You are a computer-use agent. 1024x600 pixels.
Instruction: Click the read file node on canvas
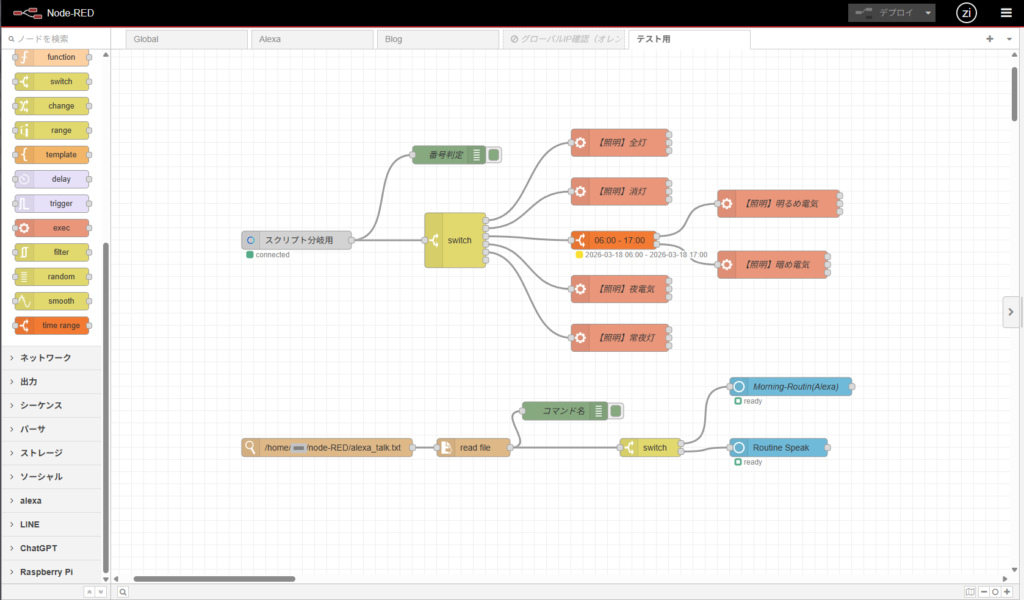pos(474,448)
